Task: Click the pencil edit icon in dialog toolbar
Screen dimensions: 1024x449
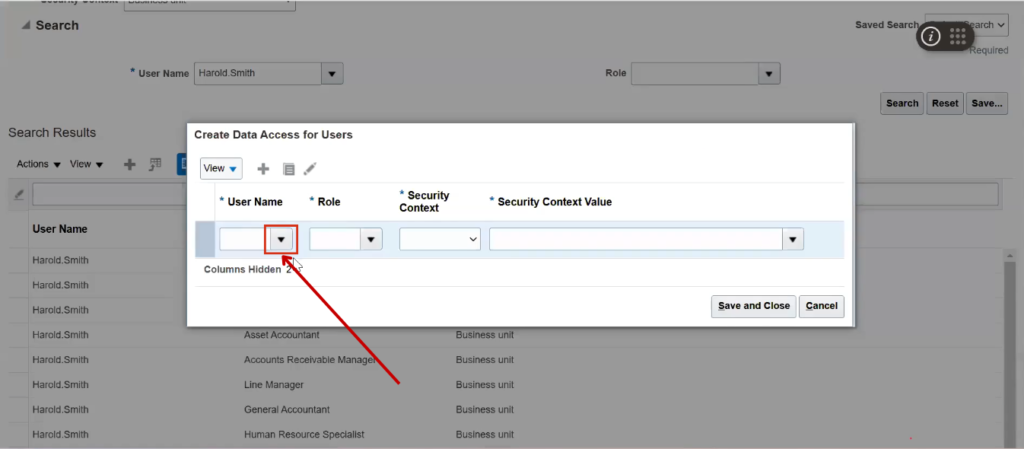Action: [x=310, y=169]
